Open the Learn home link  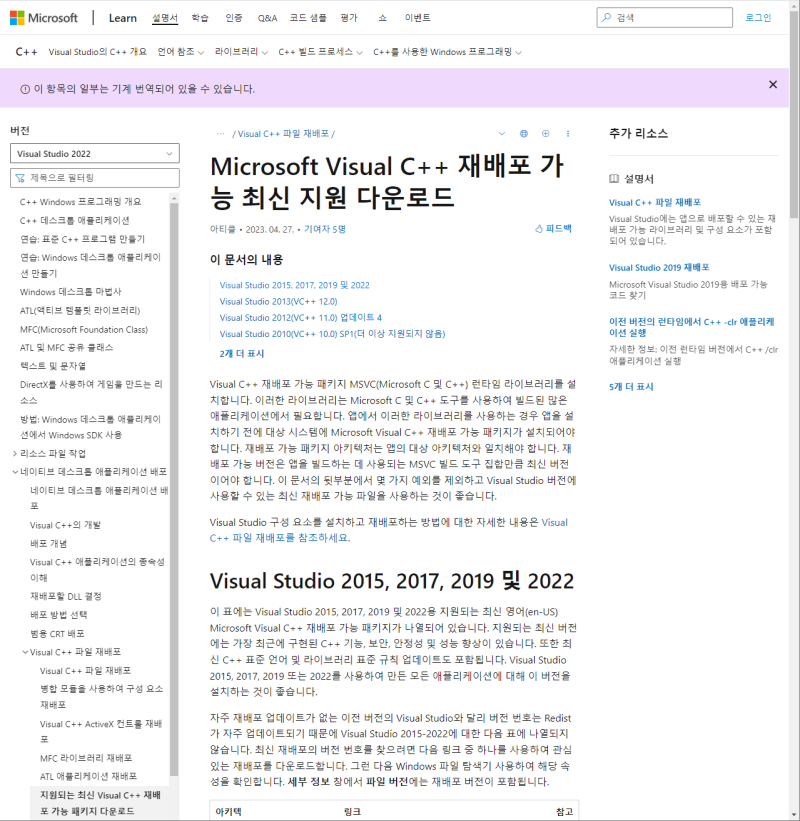click(x=123, y=18)
